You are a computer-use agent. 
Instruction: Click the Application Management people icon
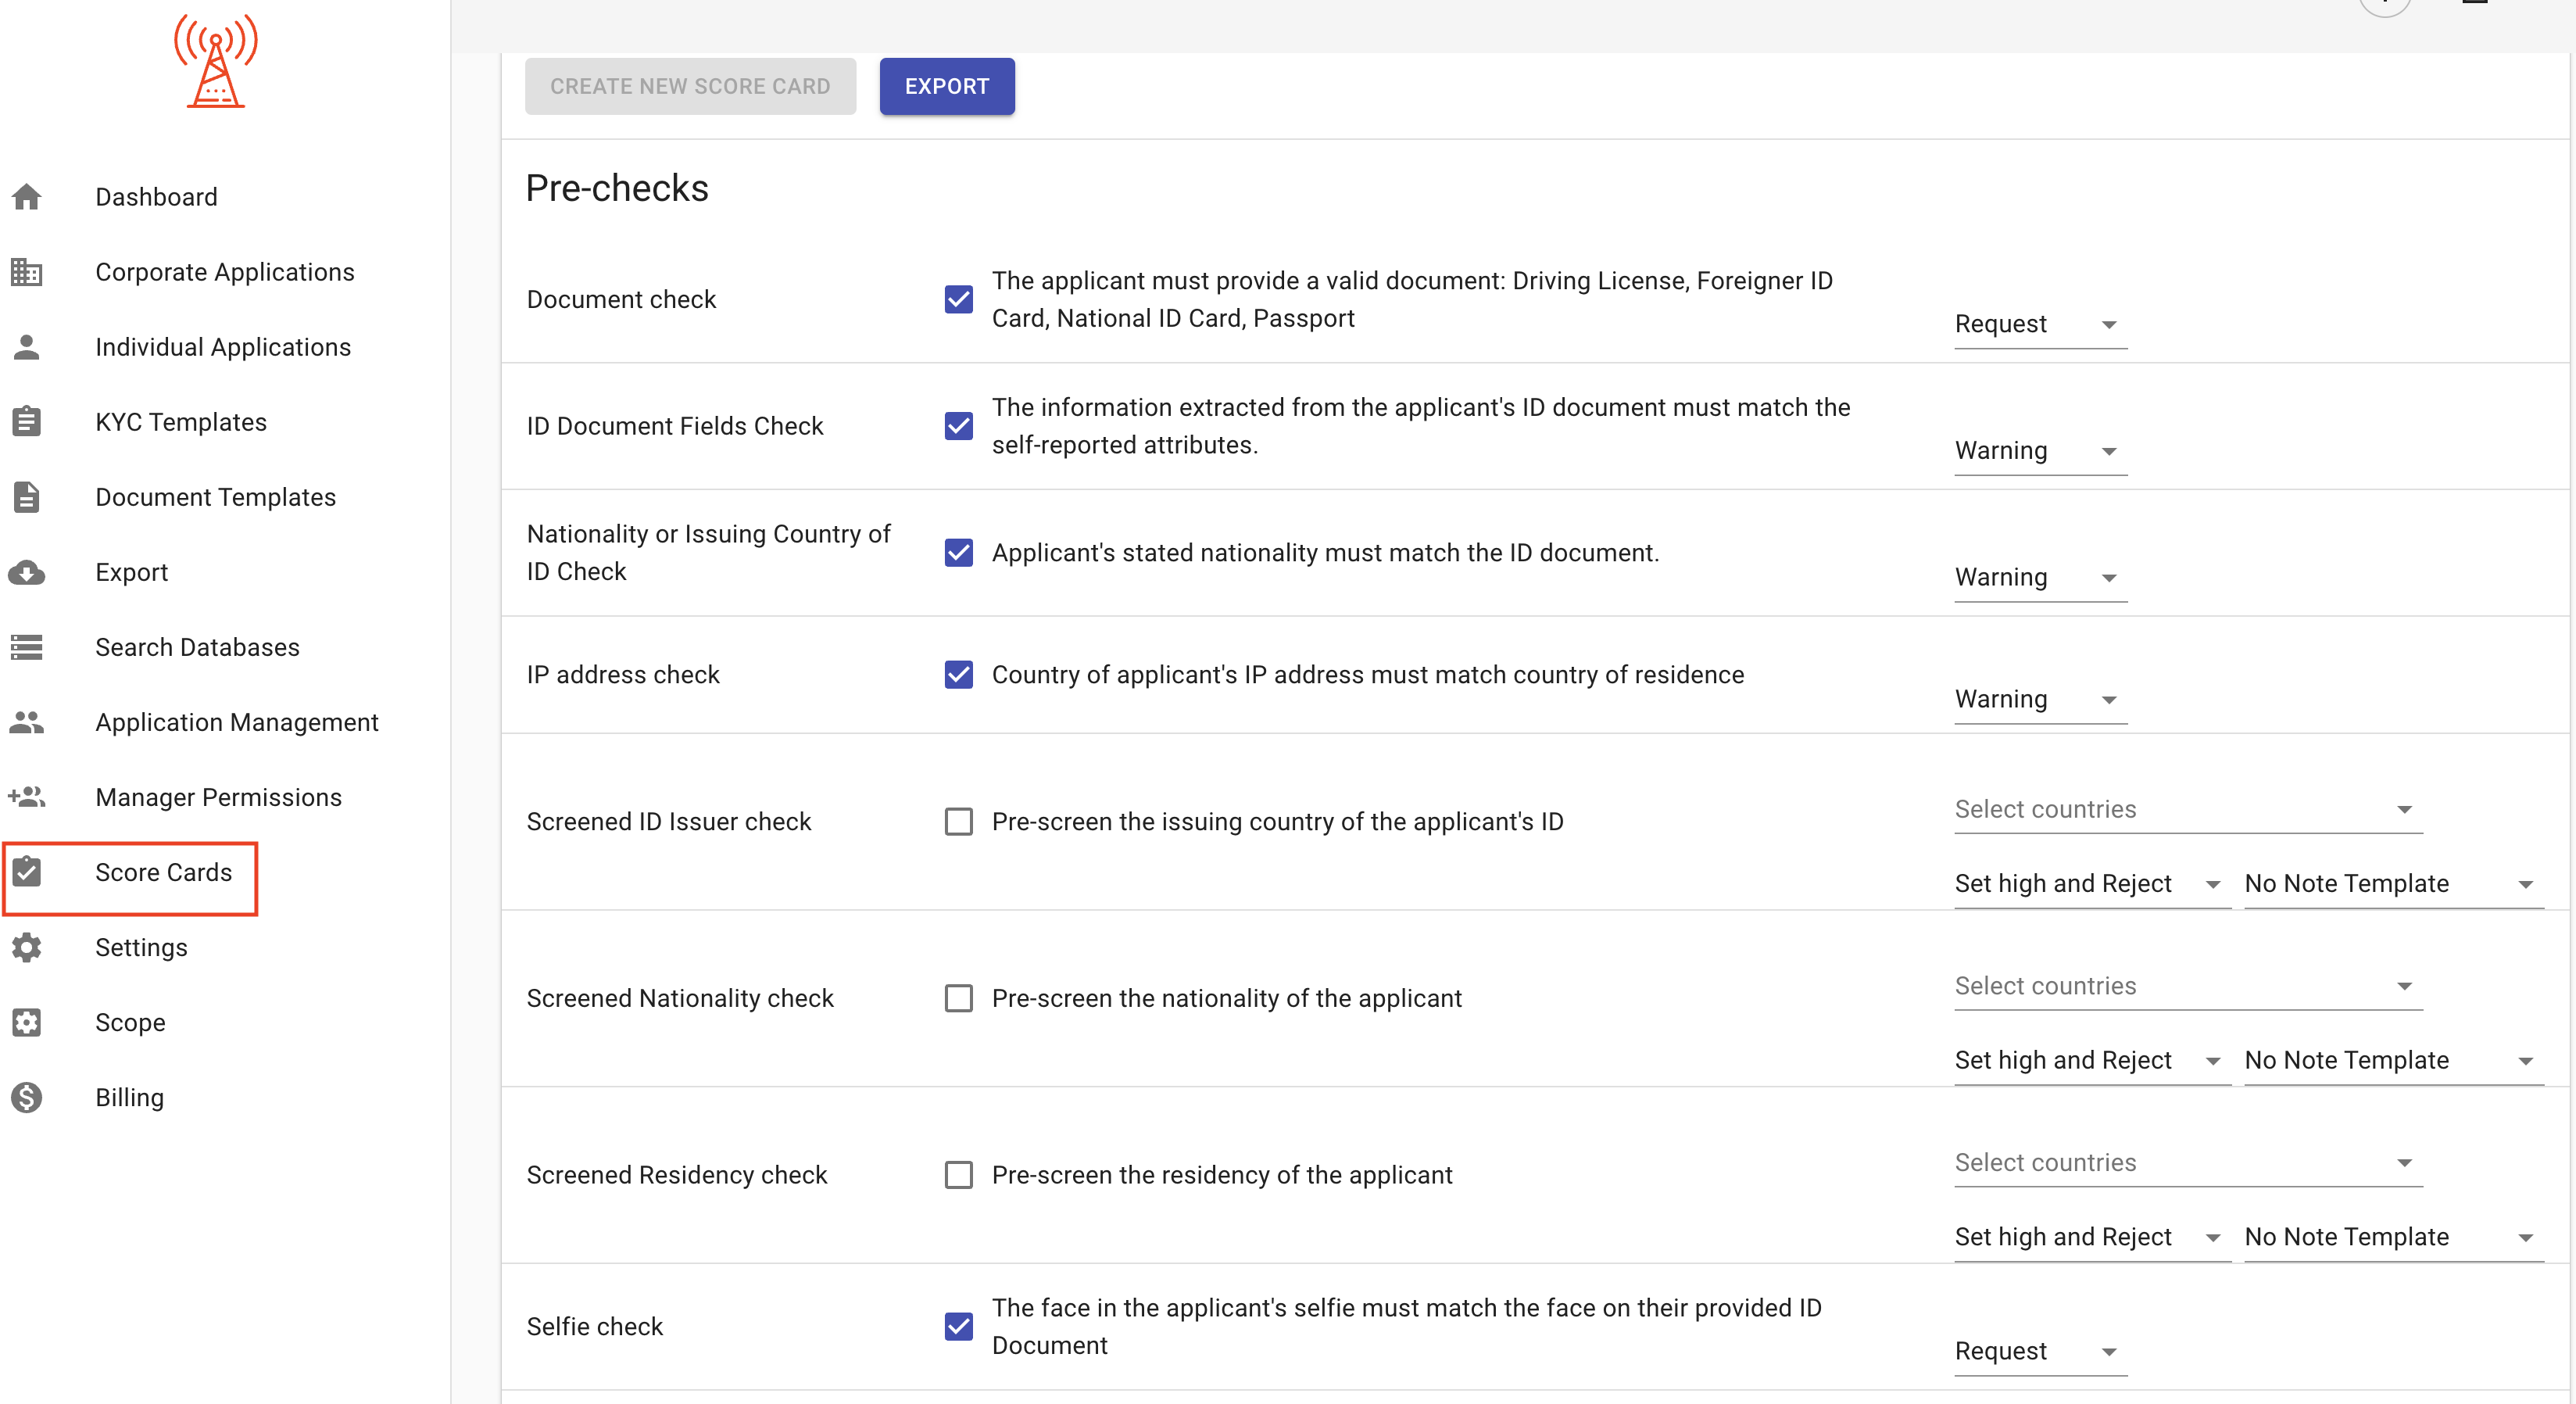(x=27, y=722)
